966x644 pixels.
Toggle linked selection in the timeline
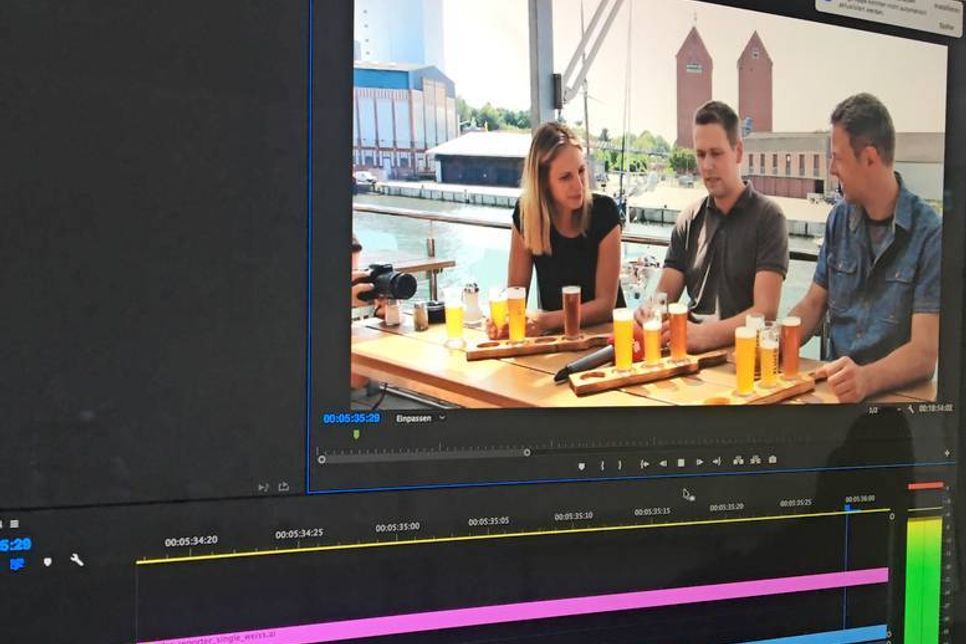[17, 564]
